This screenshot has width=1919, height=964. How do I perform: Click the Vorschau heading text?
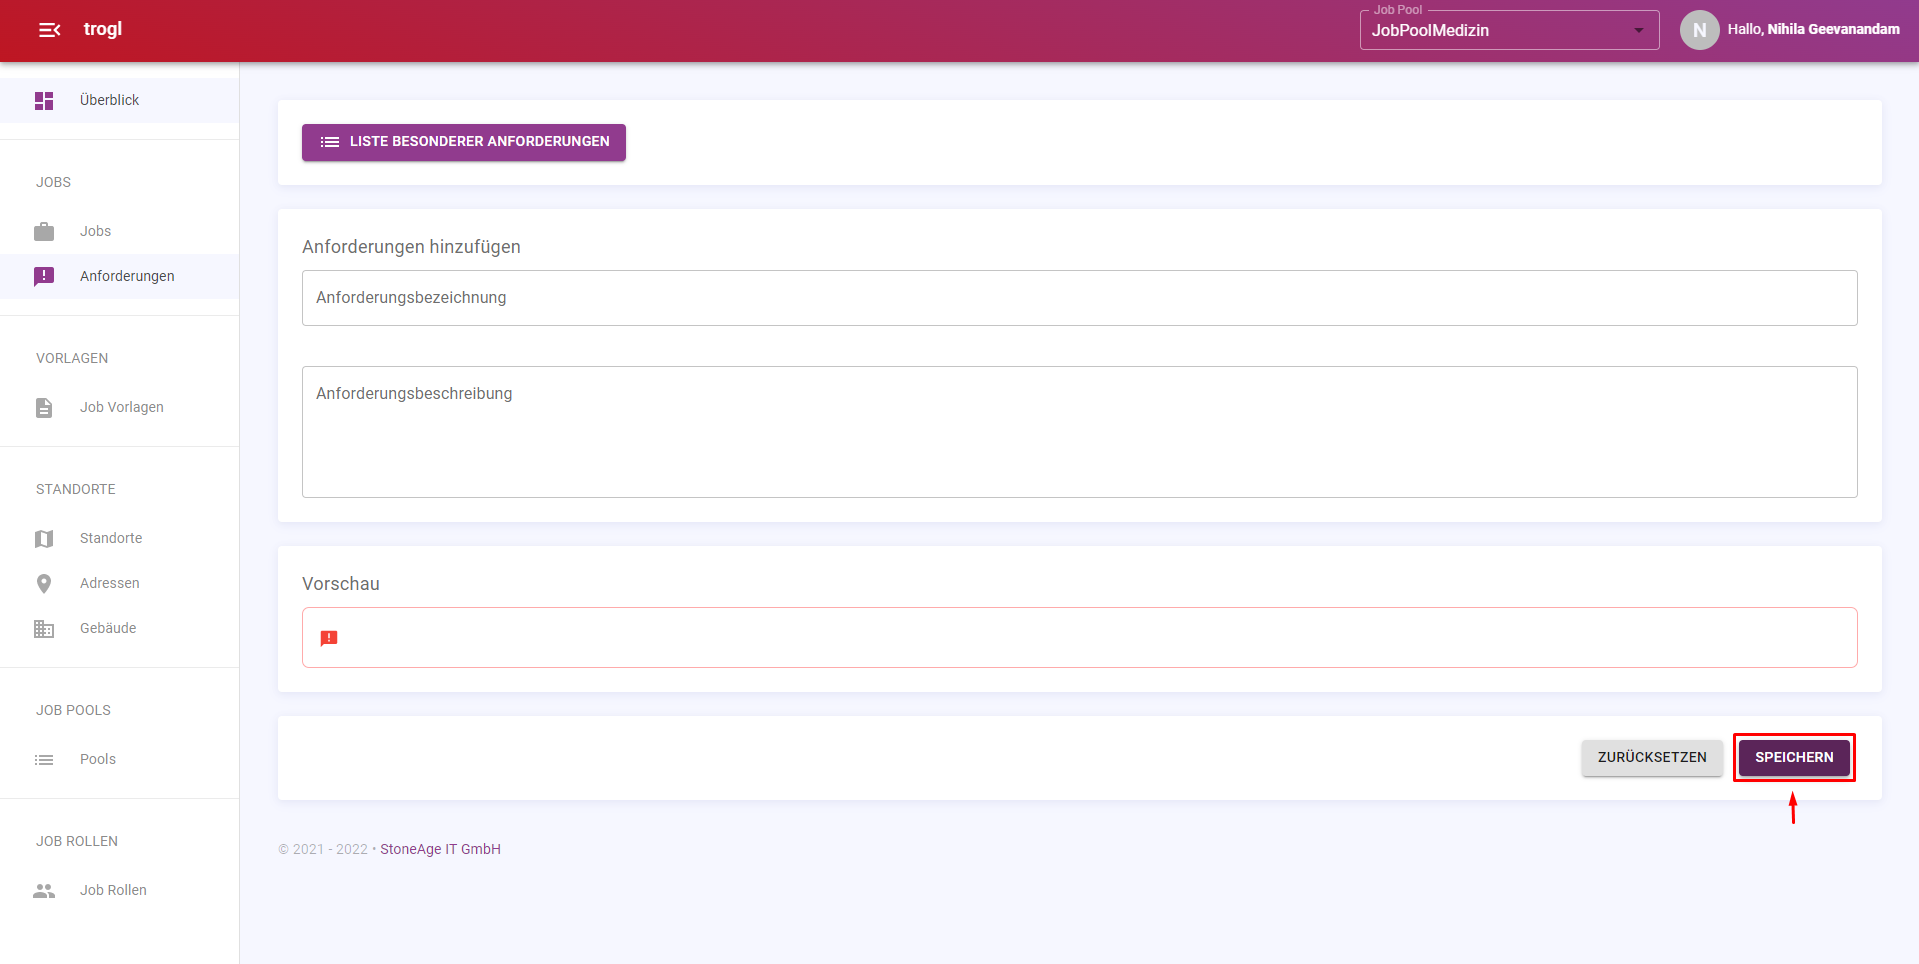[341, 584]
